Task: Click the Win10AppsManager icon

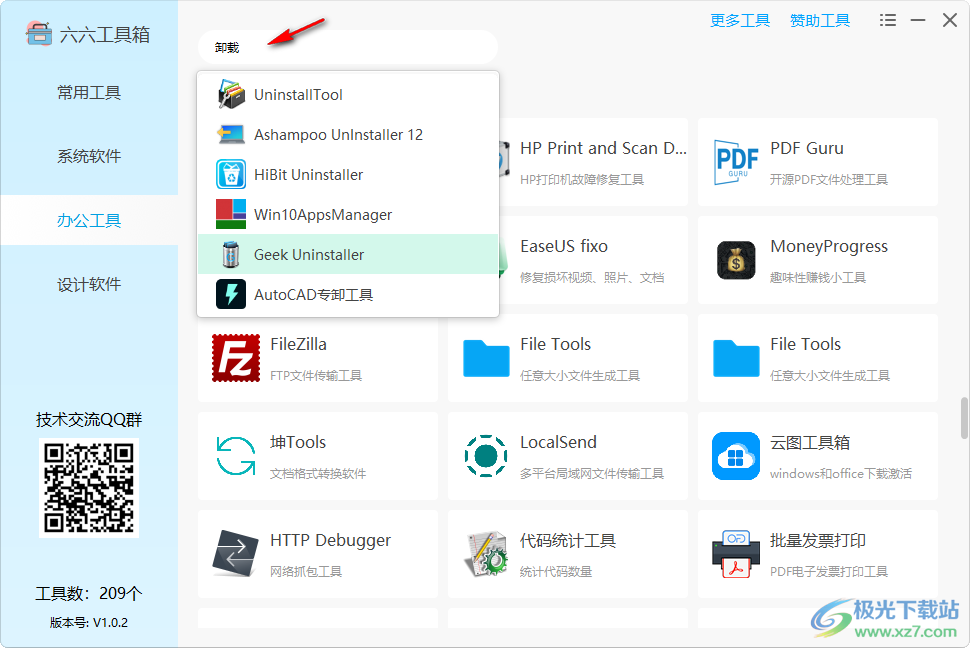Action: [231, 214]
